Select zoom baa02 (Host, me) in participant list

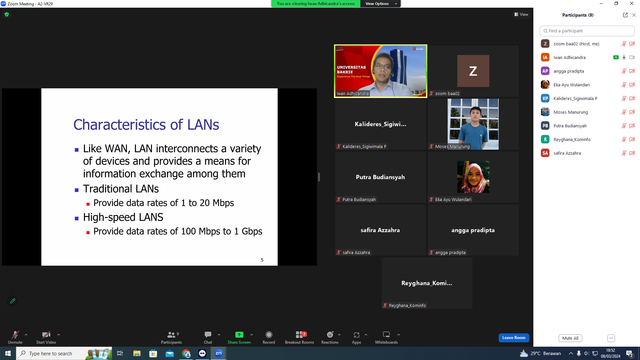click(587, 44)
